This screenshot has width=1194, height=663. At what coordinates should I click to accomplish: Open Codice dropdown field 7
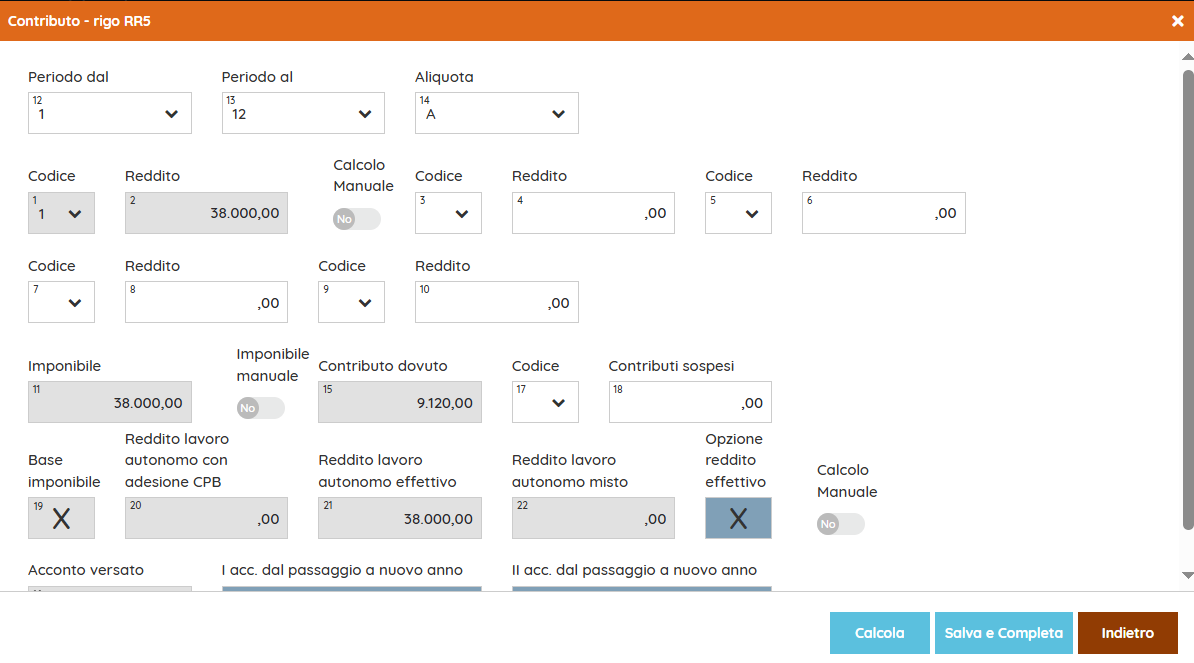tap(62, 302)
